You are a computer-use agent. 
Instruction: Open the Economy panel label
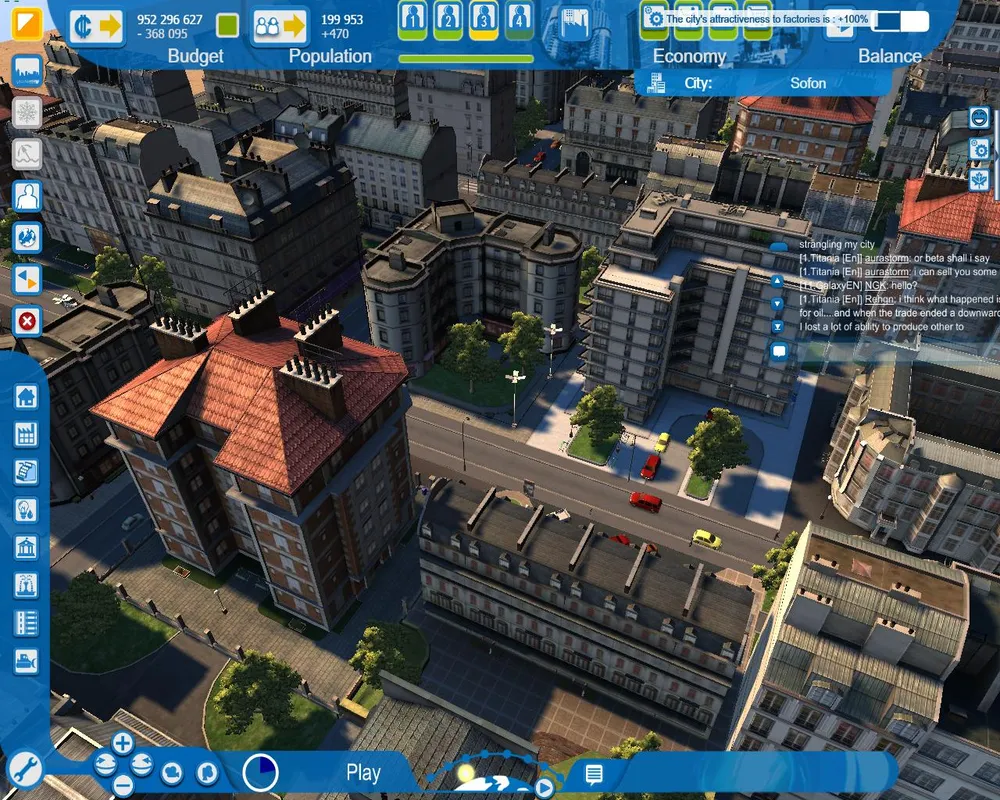click(689, 56)
